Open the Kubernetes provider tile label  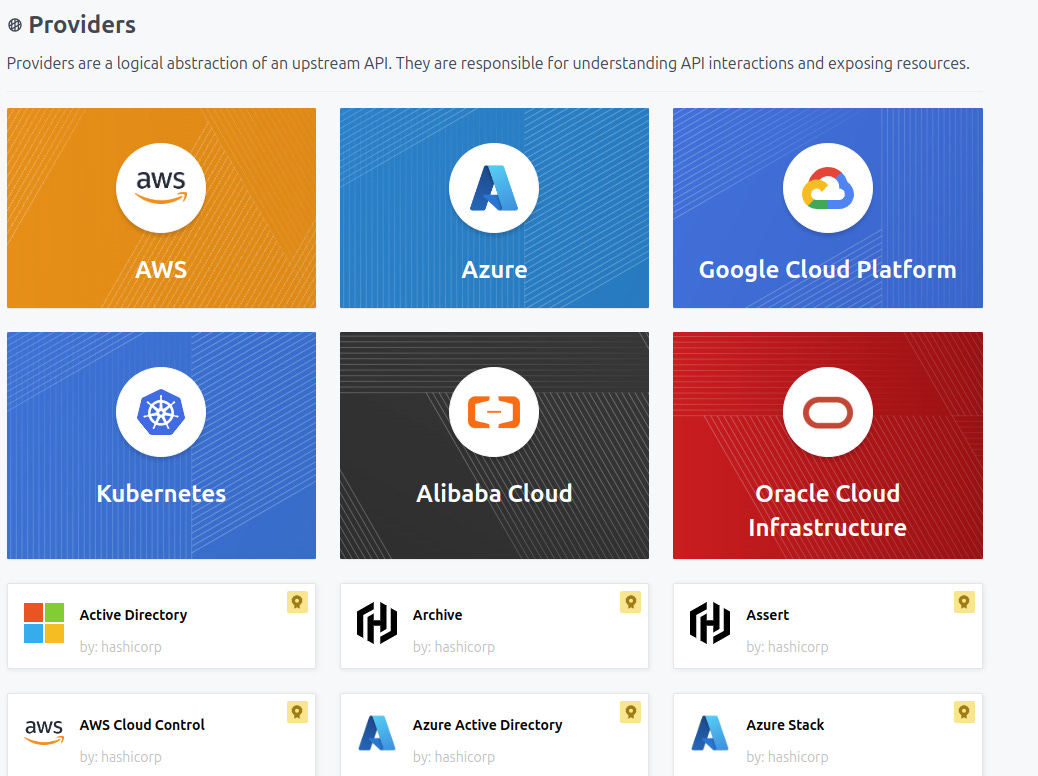pyautogui.click(x=161, y=493)
